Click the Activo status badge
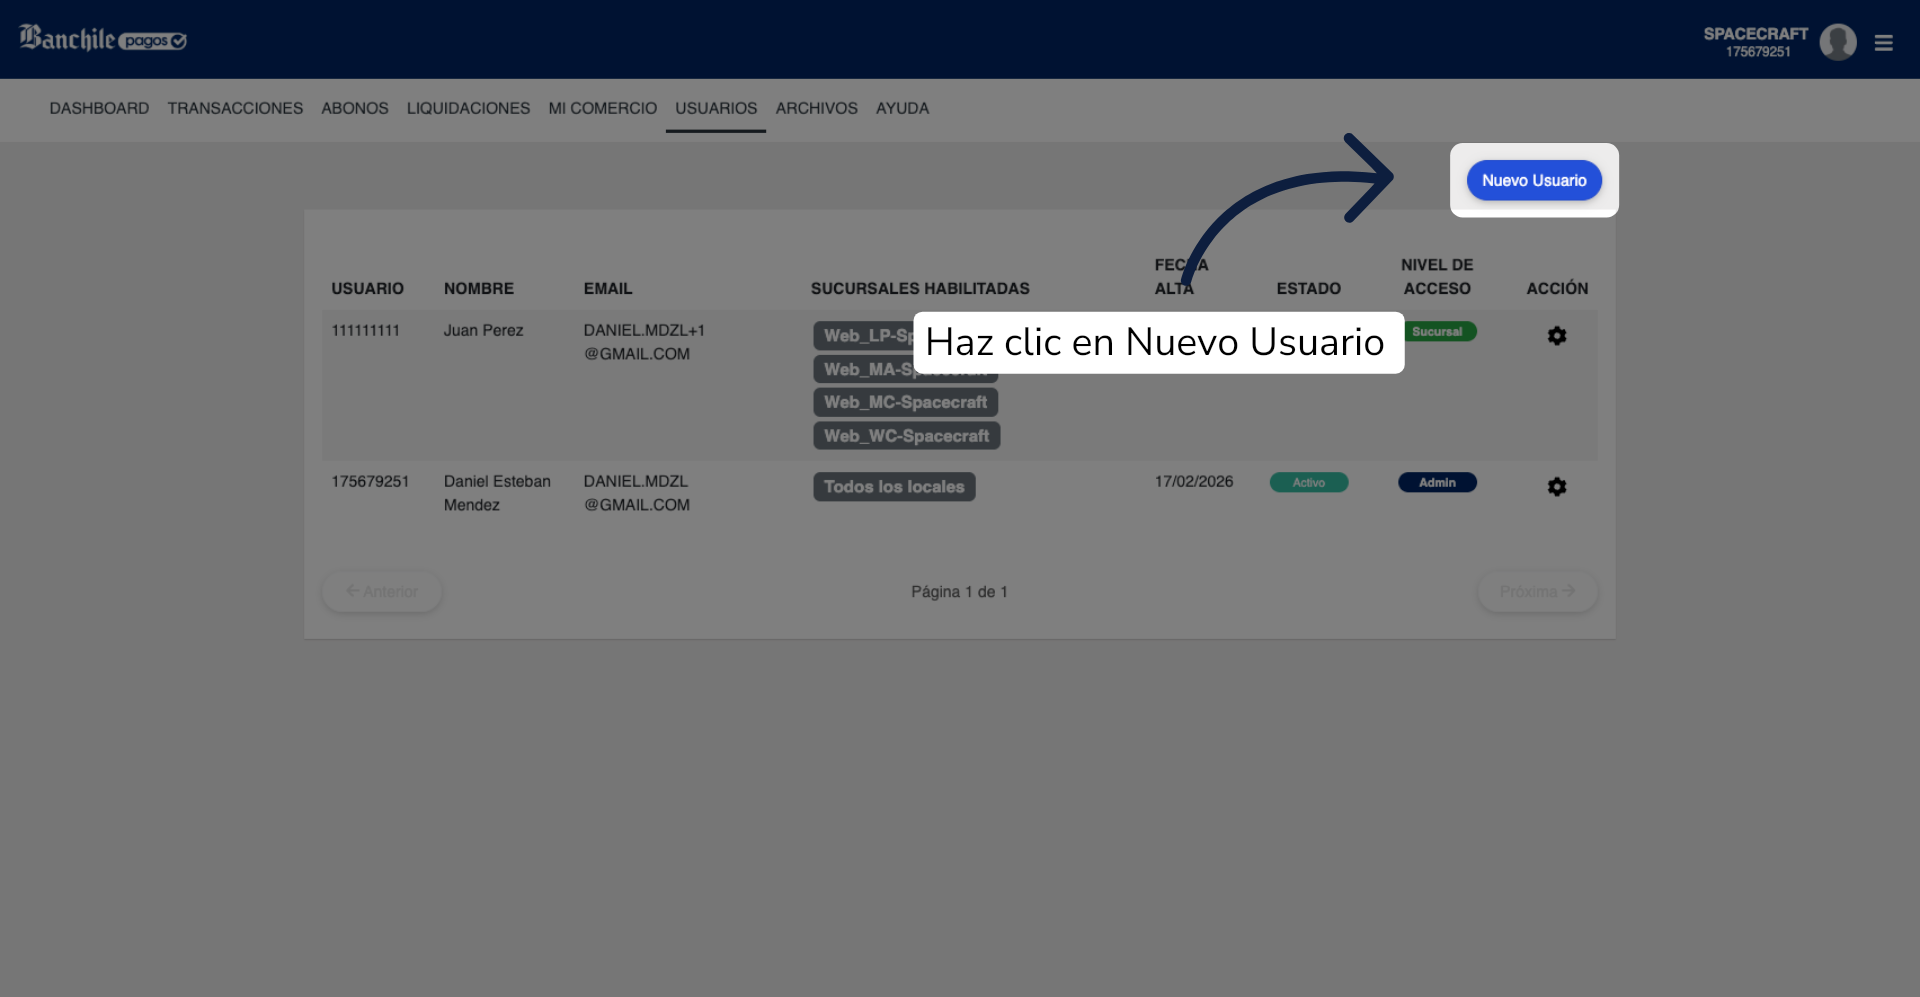1920x997 pixels. (x=1309, y=483)
